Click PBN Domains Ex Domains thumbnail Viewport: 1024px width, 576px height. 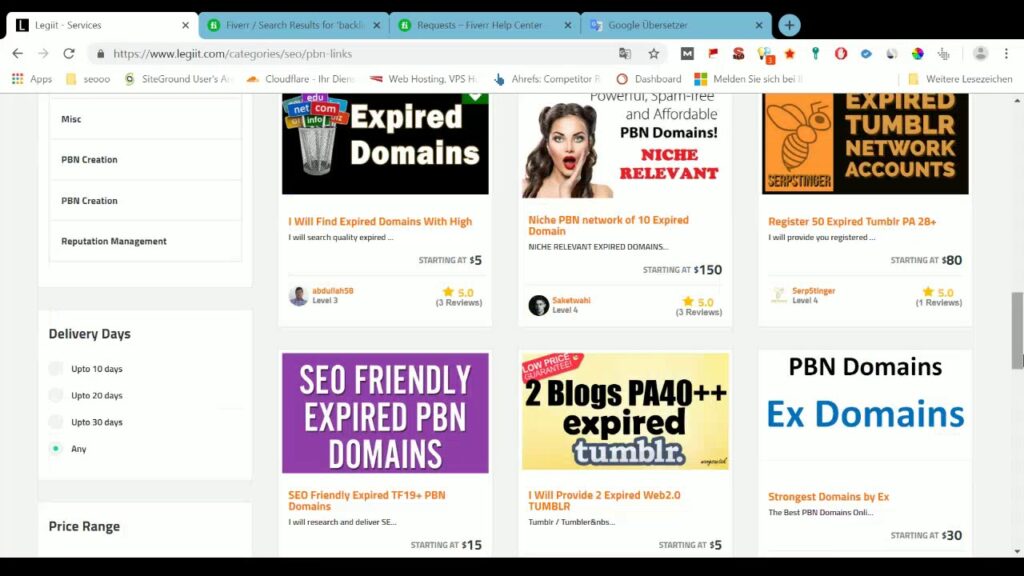[x=865, y=405]
